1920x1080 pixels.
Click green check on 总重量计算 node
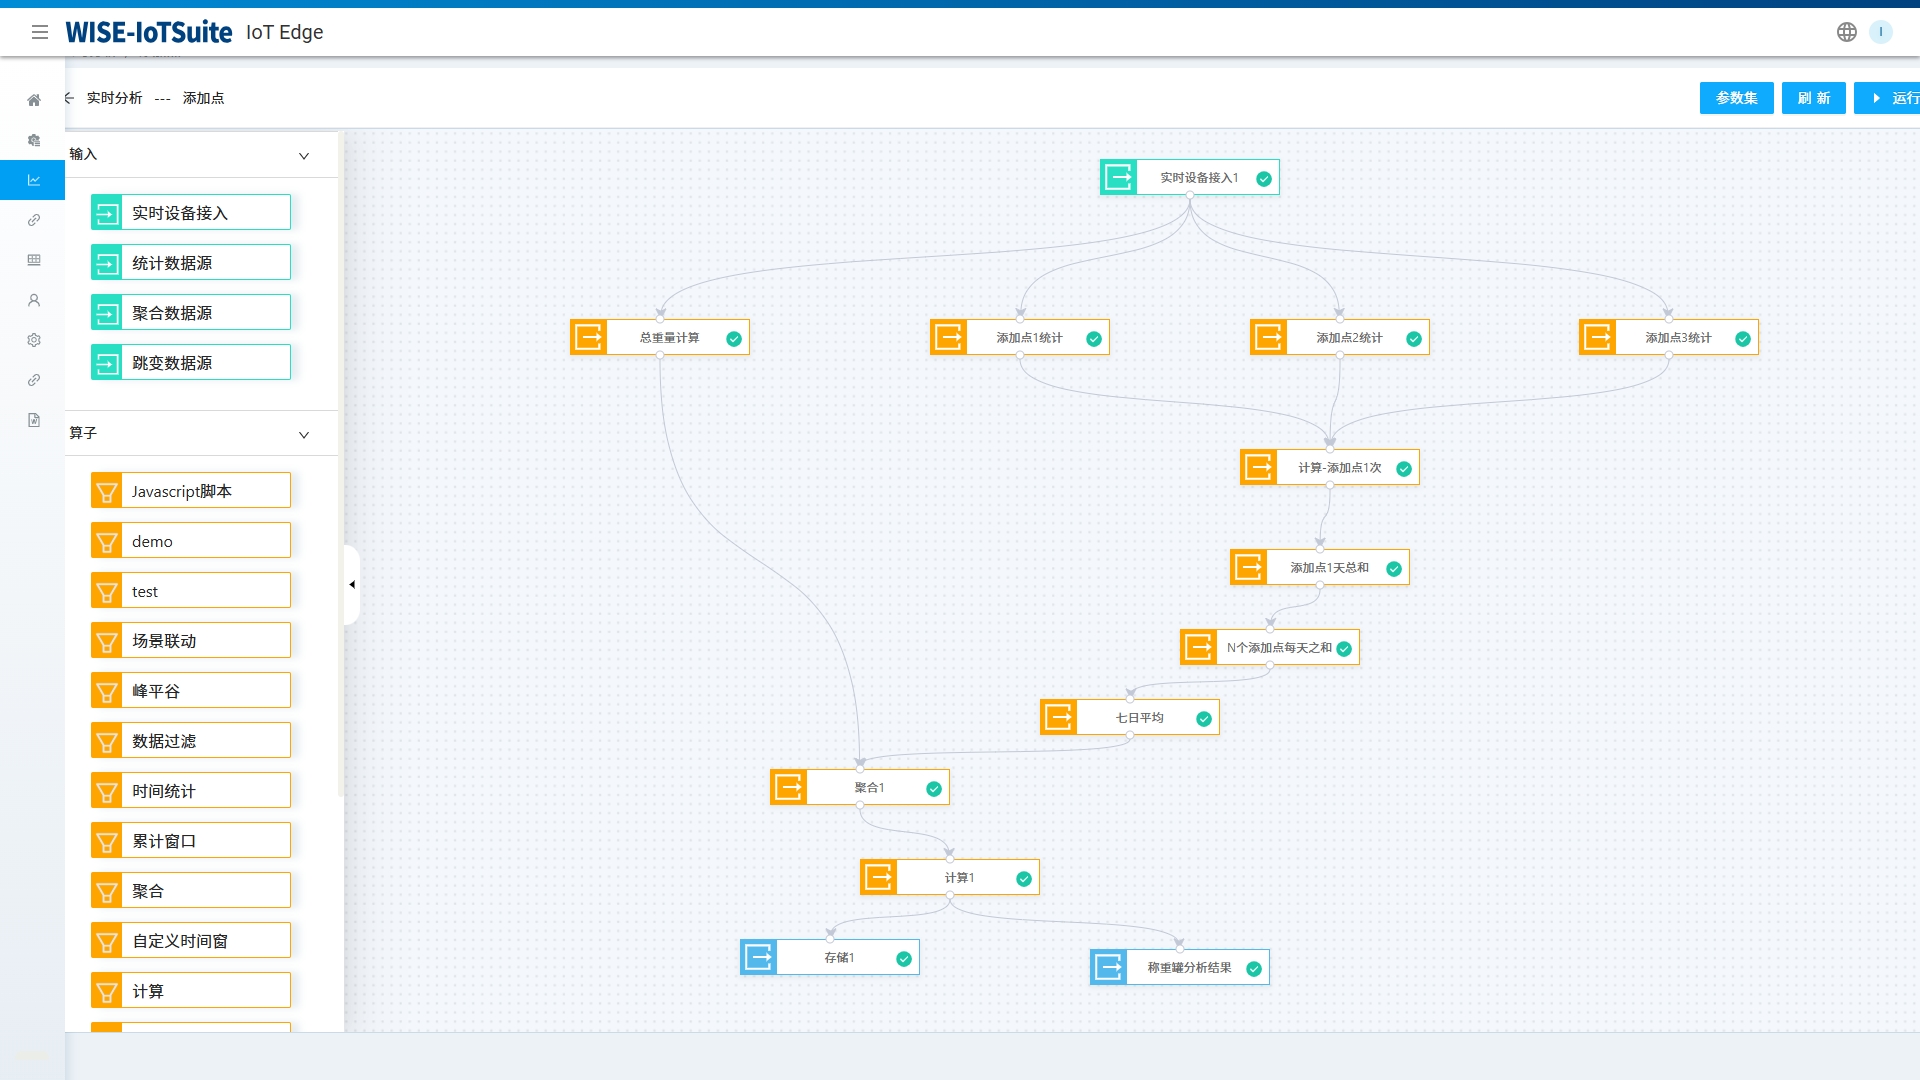[x=734, y=339]
